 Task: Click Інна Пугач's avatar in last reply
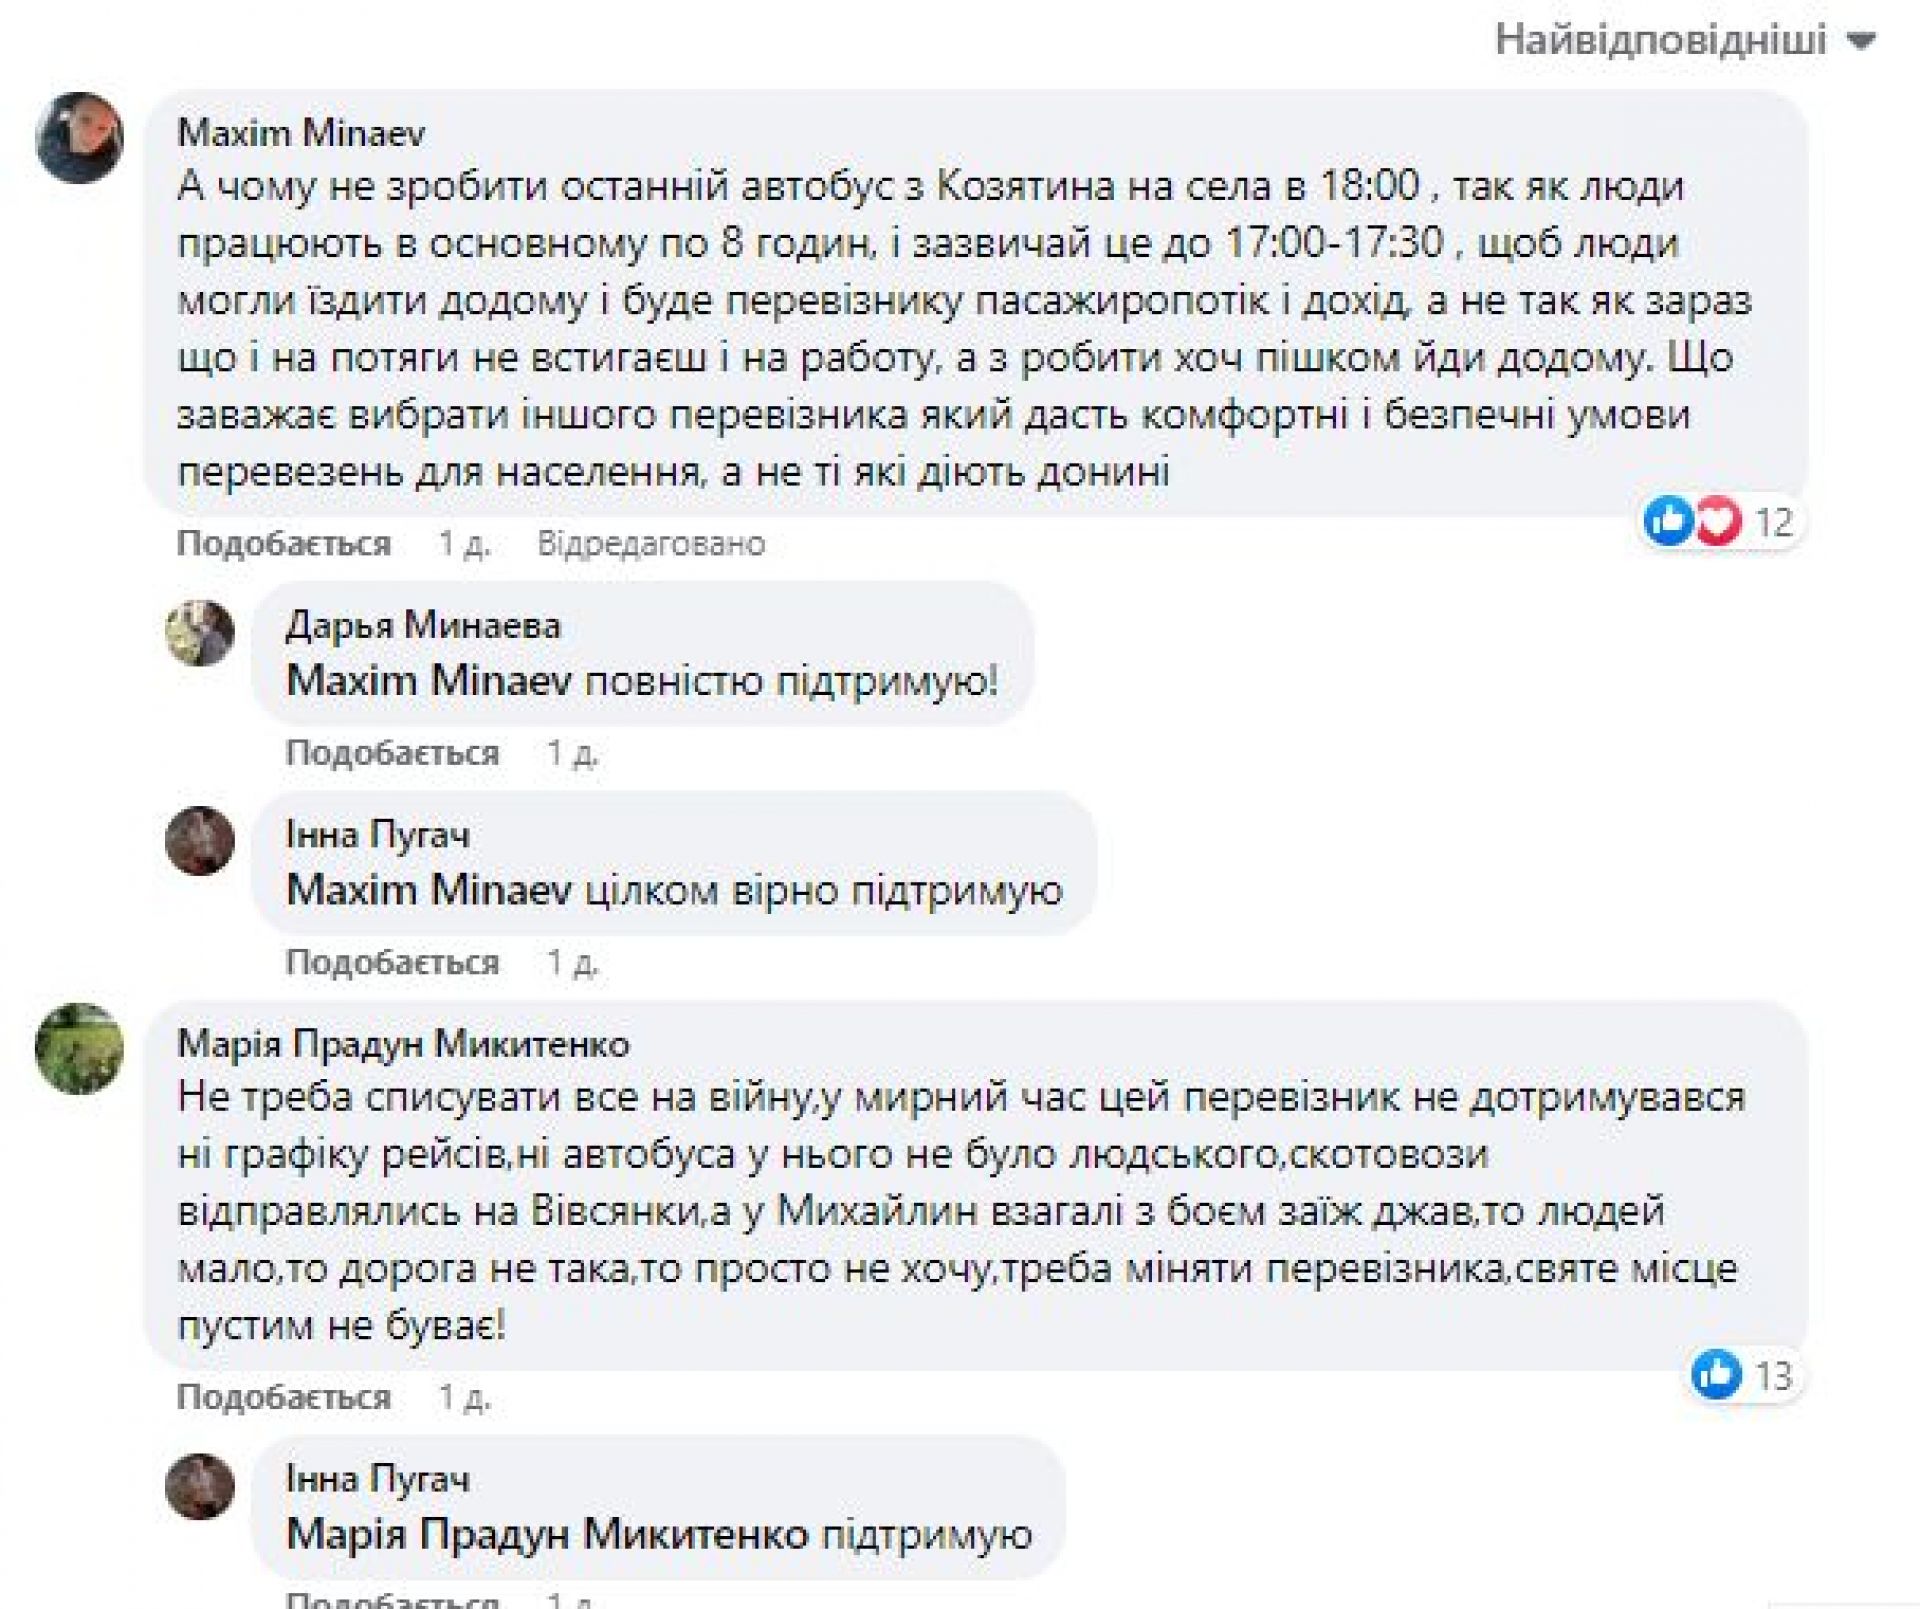200,1486
